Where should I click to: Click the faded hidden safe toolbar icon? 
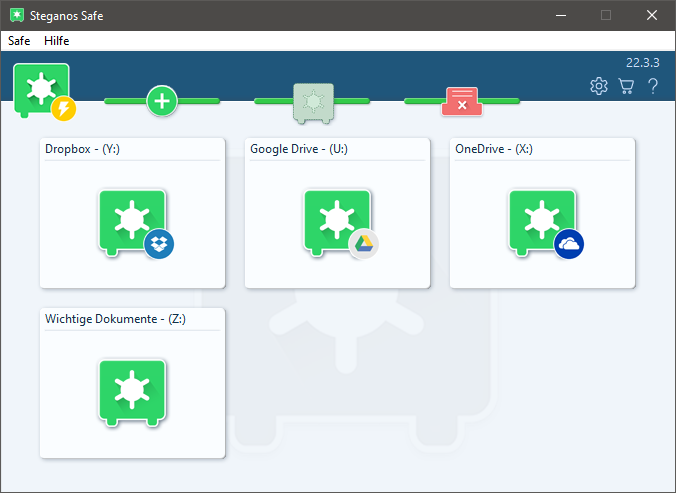[313, 103]
